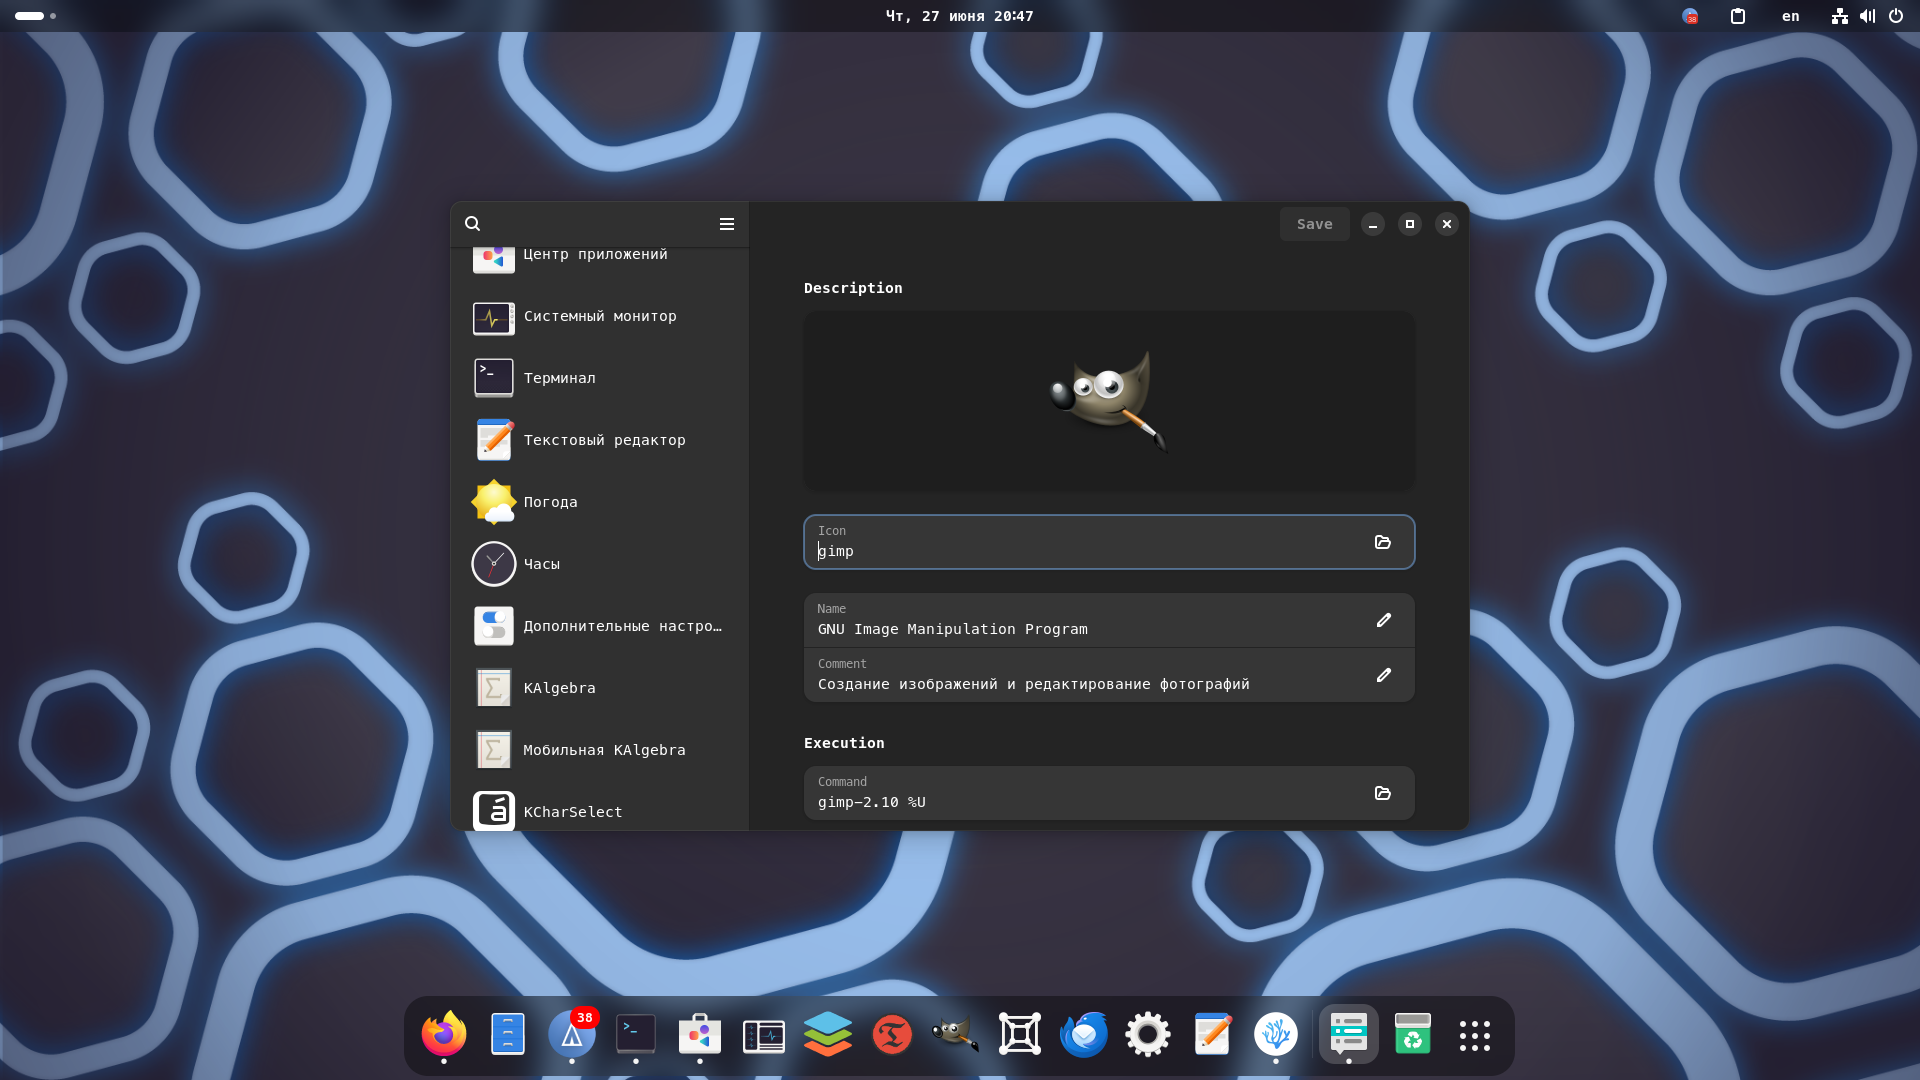Switch keyboard layout via en indicator
Viewport: 1920px width, 1080px height.
coord(1790,16)
